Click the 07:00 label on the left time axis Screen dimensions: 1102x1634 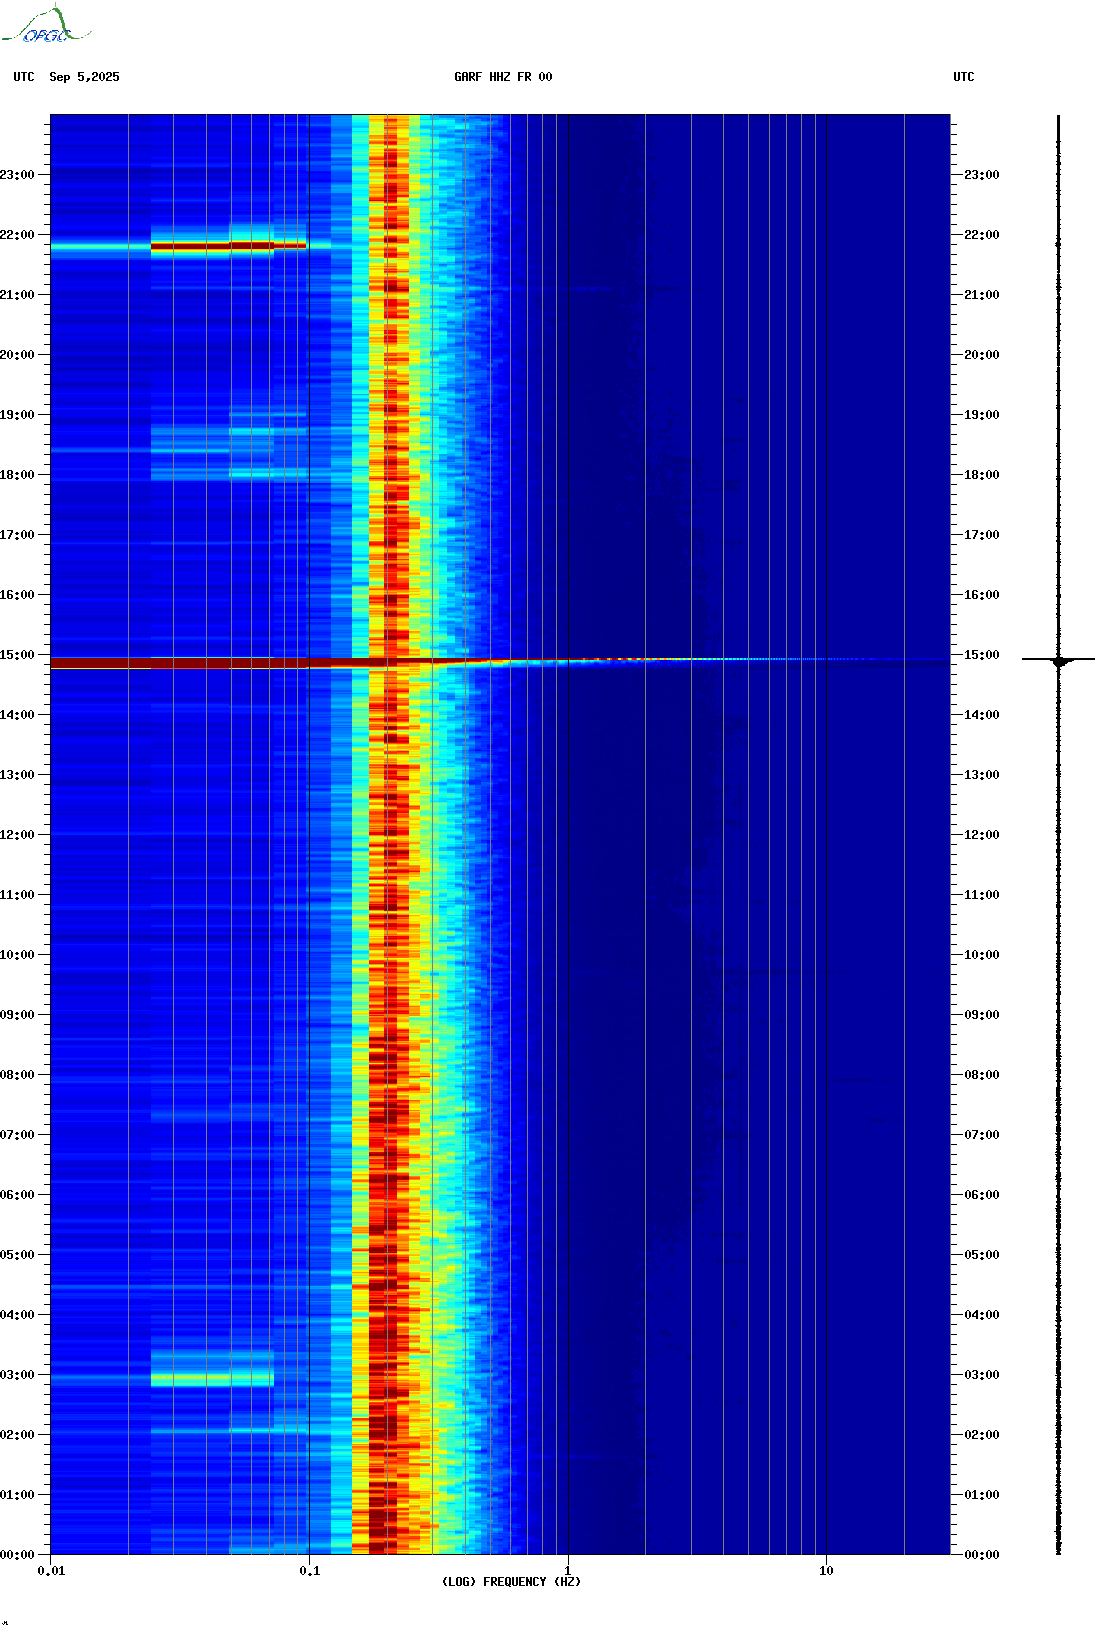click(x=17, y=1135)
